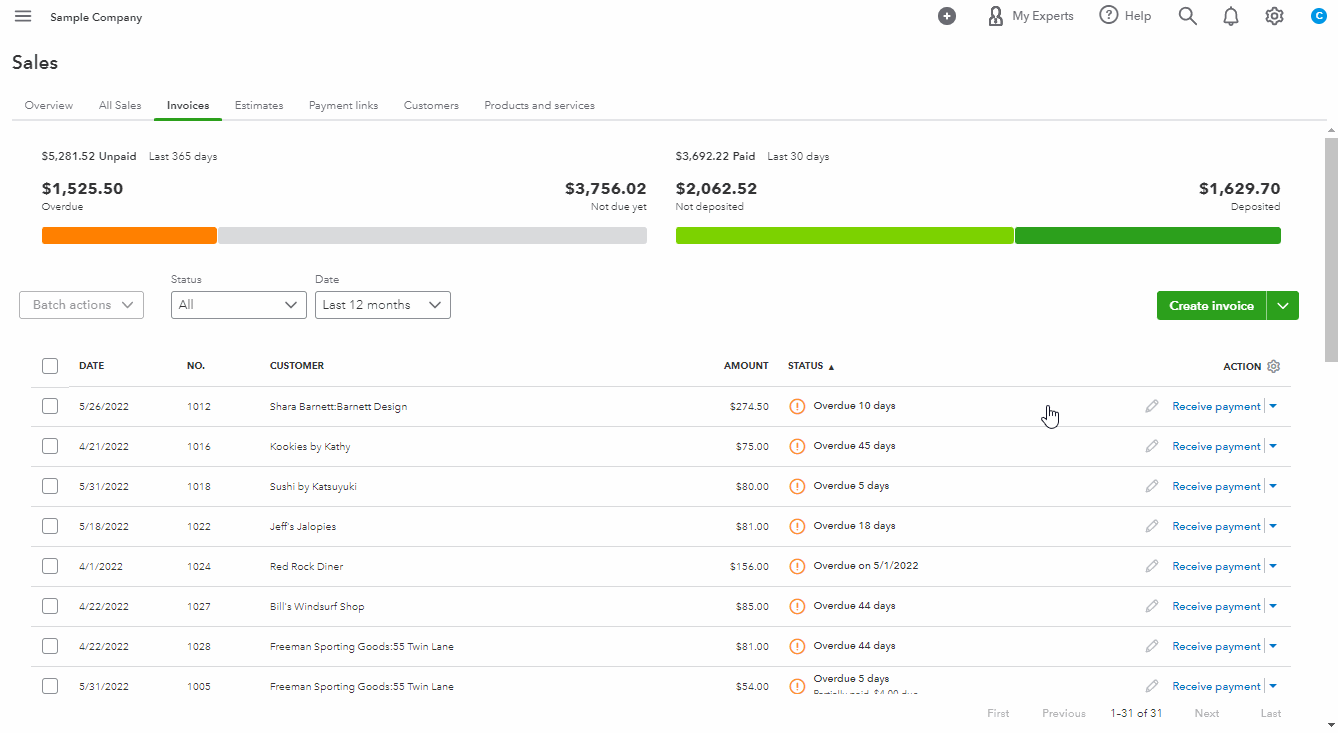Expand the Status filter dropdown

(238, 305)
